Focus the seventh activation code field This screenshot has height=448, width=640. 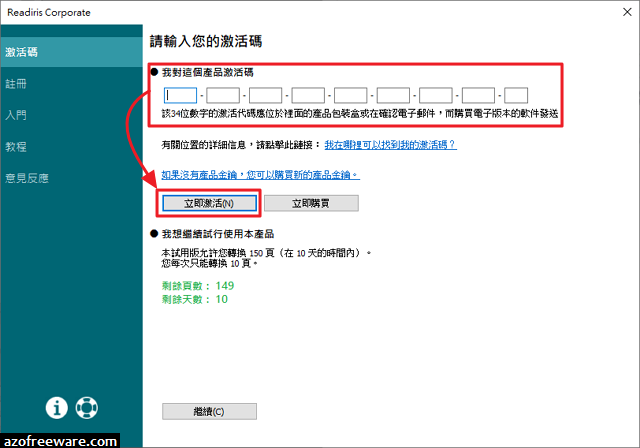pyautogui.click(x=436, y=95)
